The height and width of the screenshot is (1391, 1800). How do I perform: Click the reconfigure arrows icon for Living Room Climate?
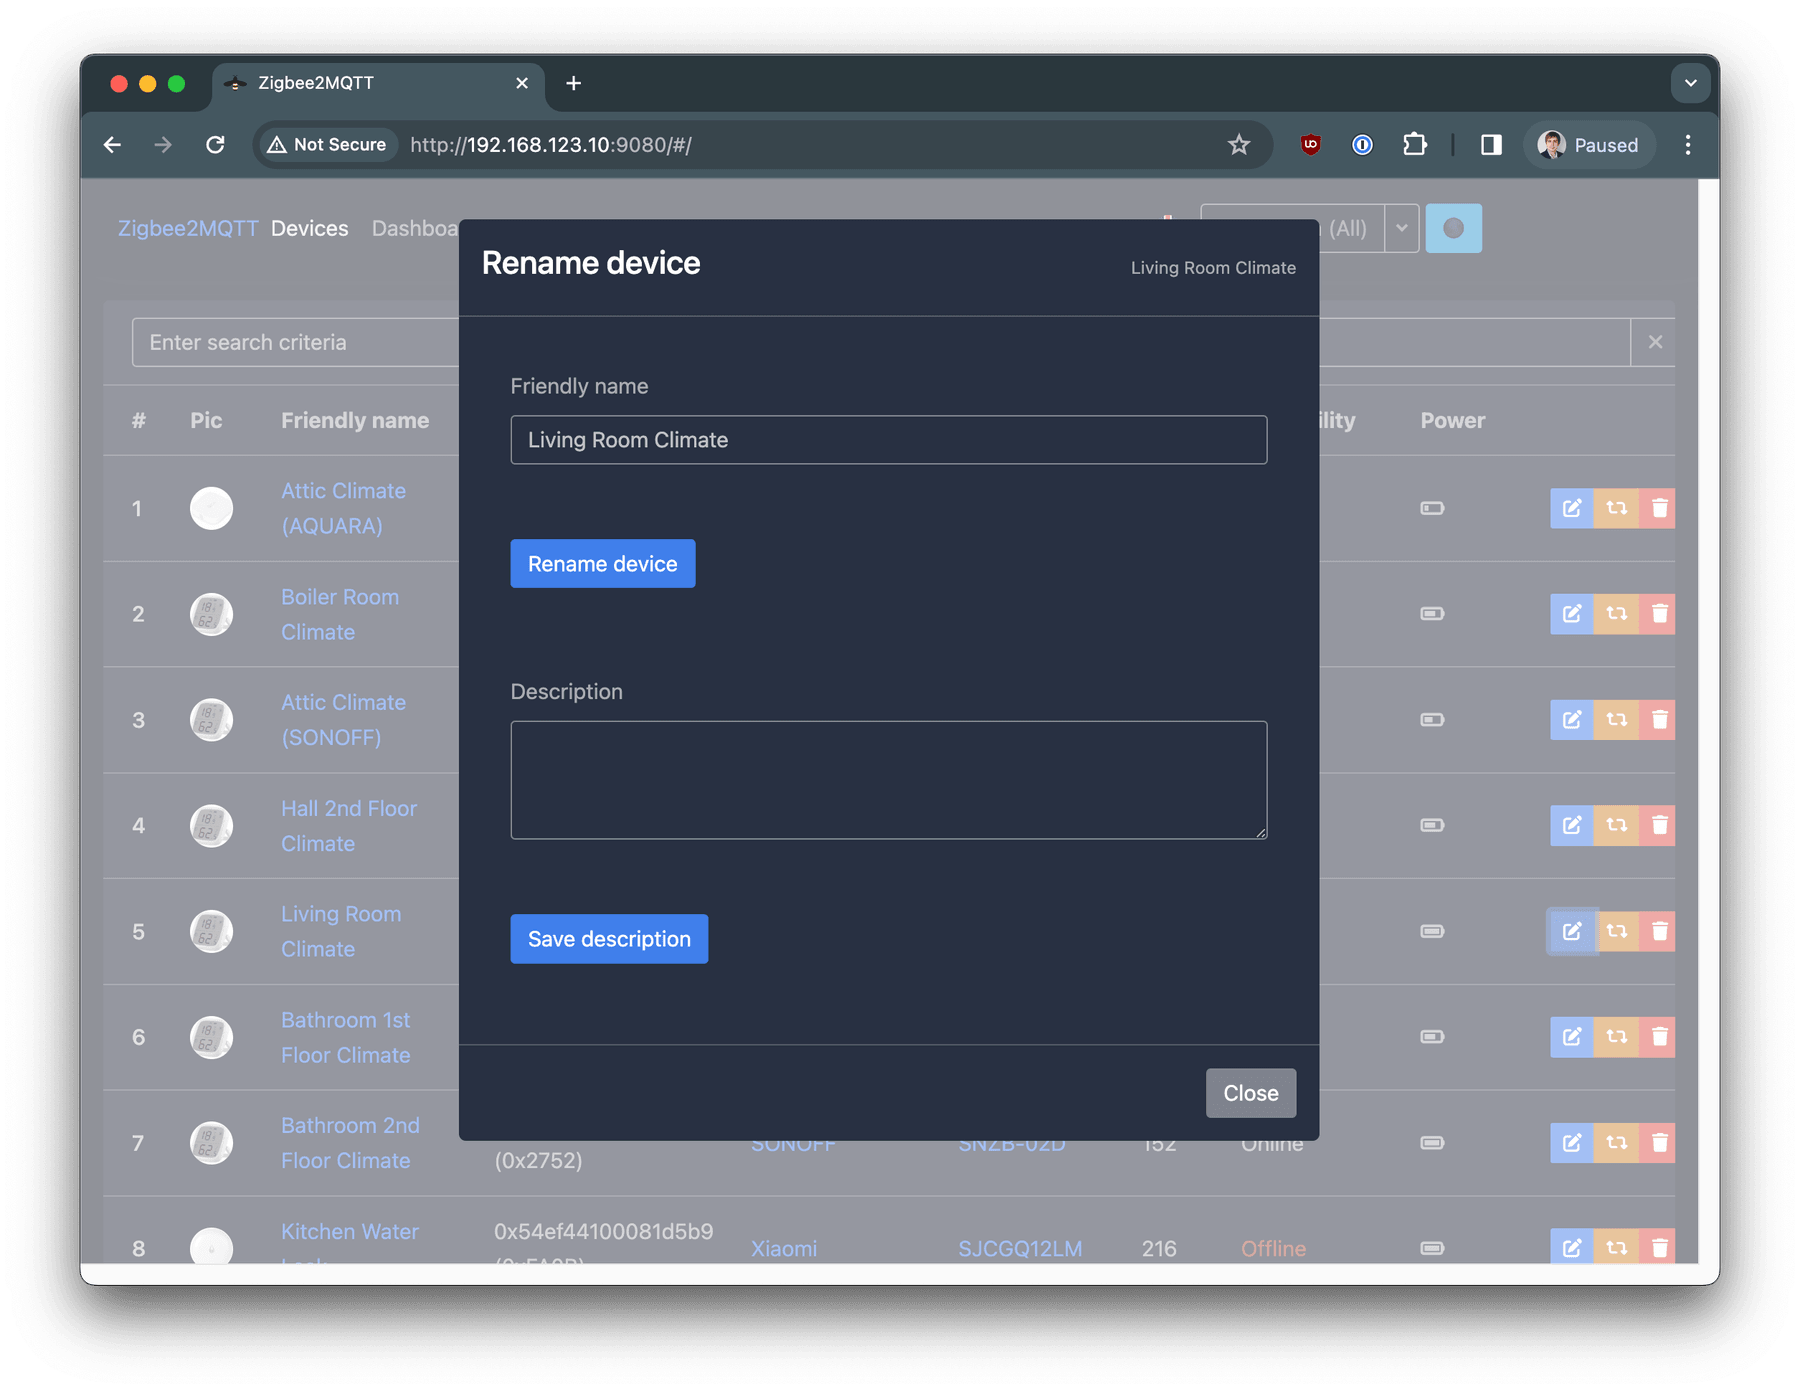click(x=1615, y=931)
